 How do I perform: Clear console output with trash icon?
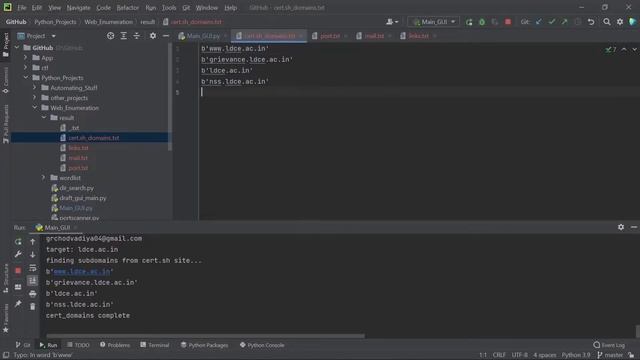click(33, 306)
